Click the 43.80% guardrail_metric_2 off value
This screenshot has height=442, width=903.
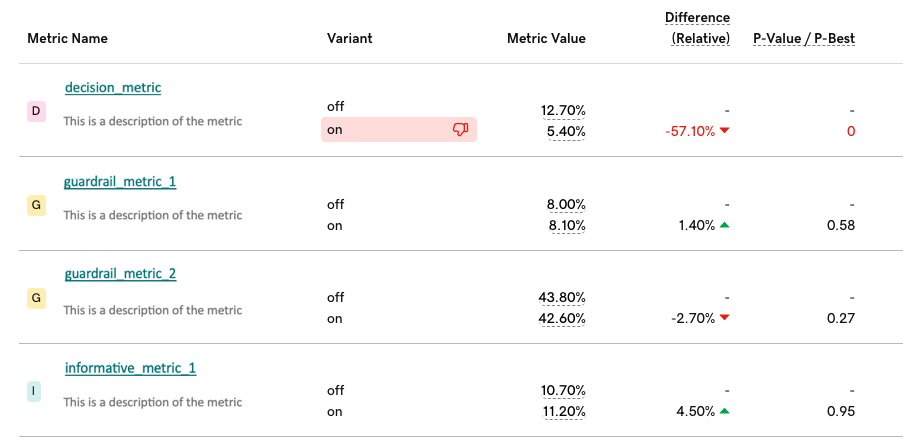click(562, 297)
